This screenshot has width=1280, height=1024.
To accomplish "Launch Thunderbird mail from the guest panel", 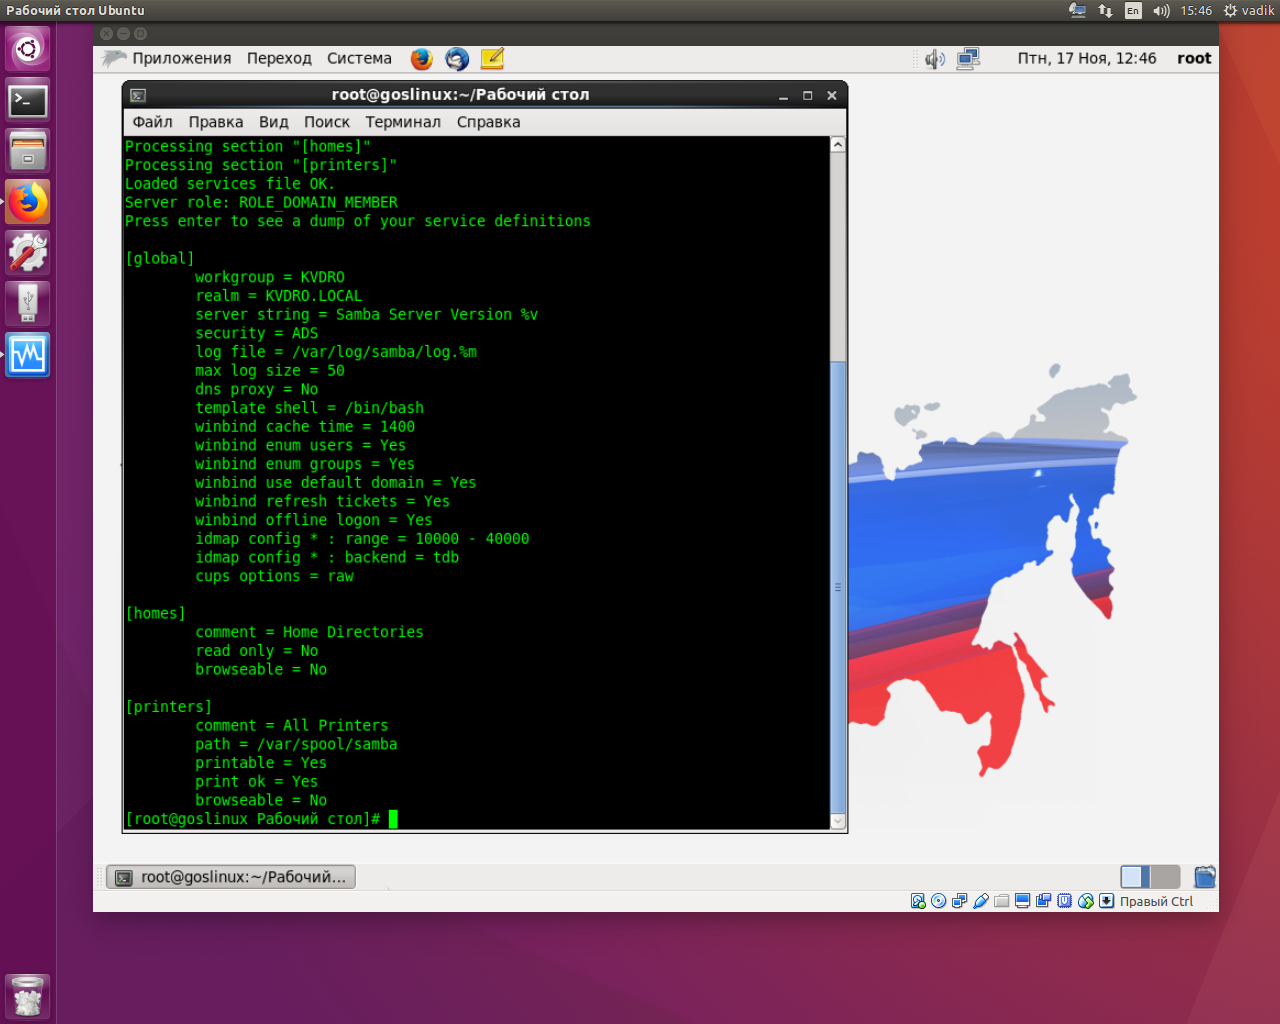I will (457, 59).
